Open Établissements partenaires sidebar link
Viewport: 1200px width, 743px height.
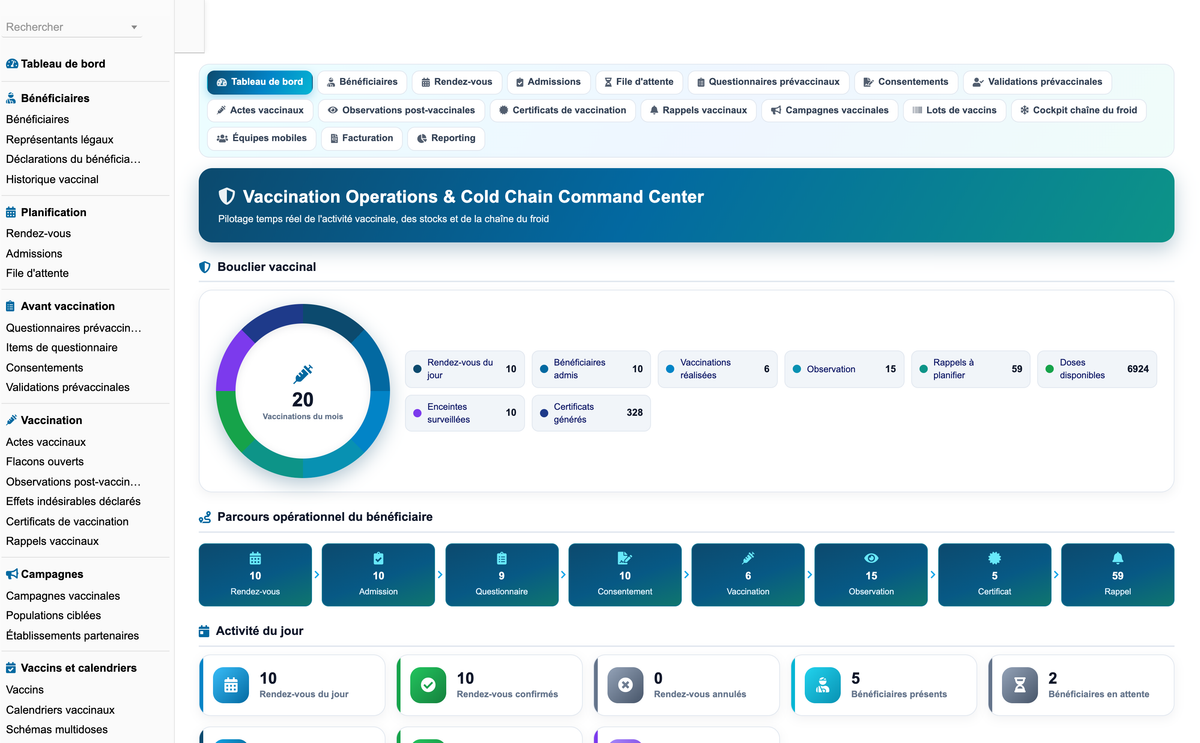pyautogui.click(x=72, y=635)
